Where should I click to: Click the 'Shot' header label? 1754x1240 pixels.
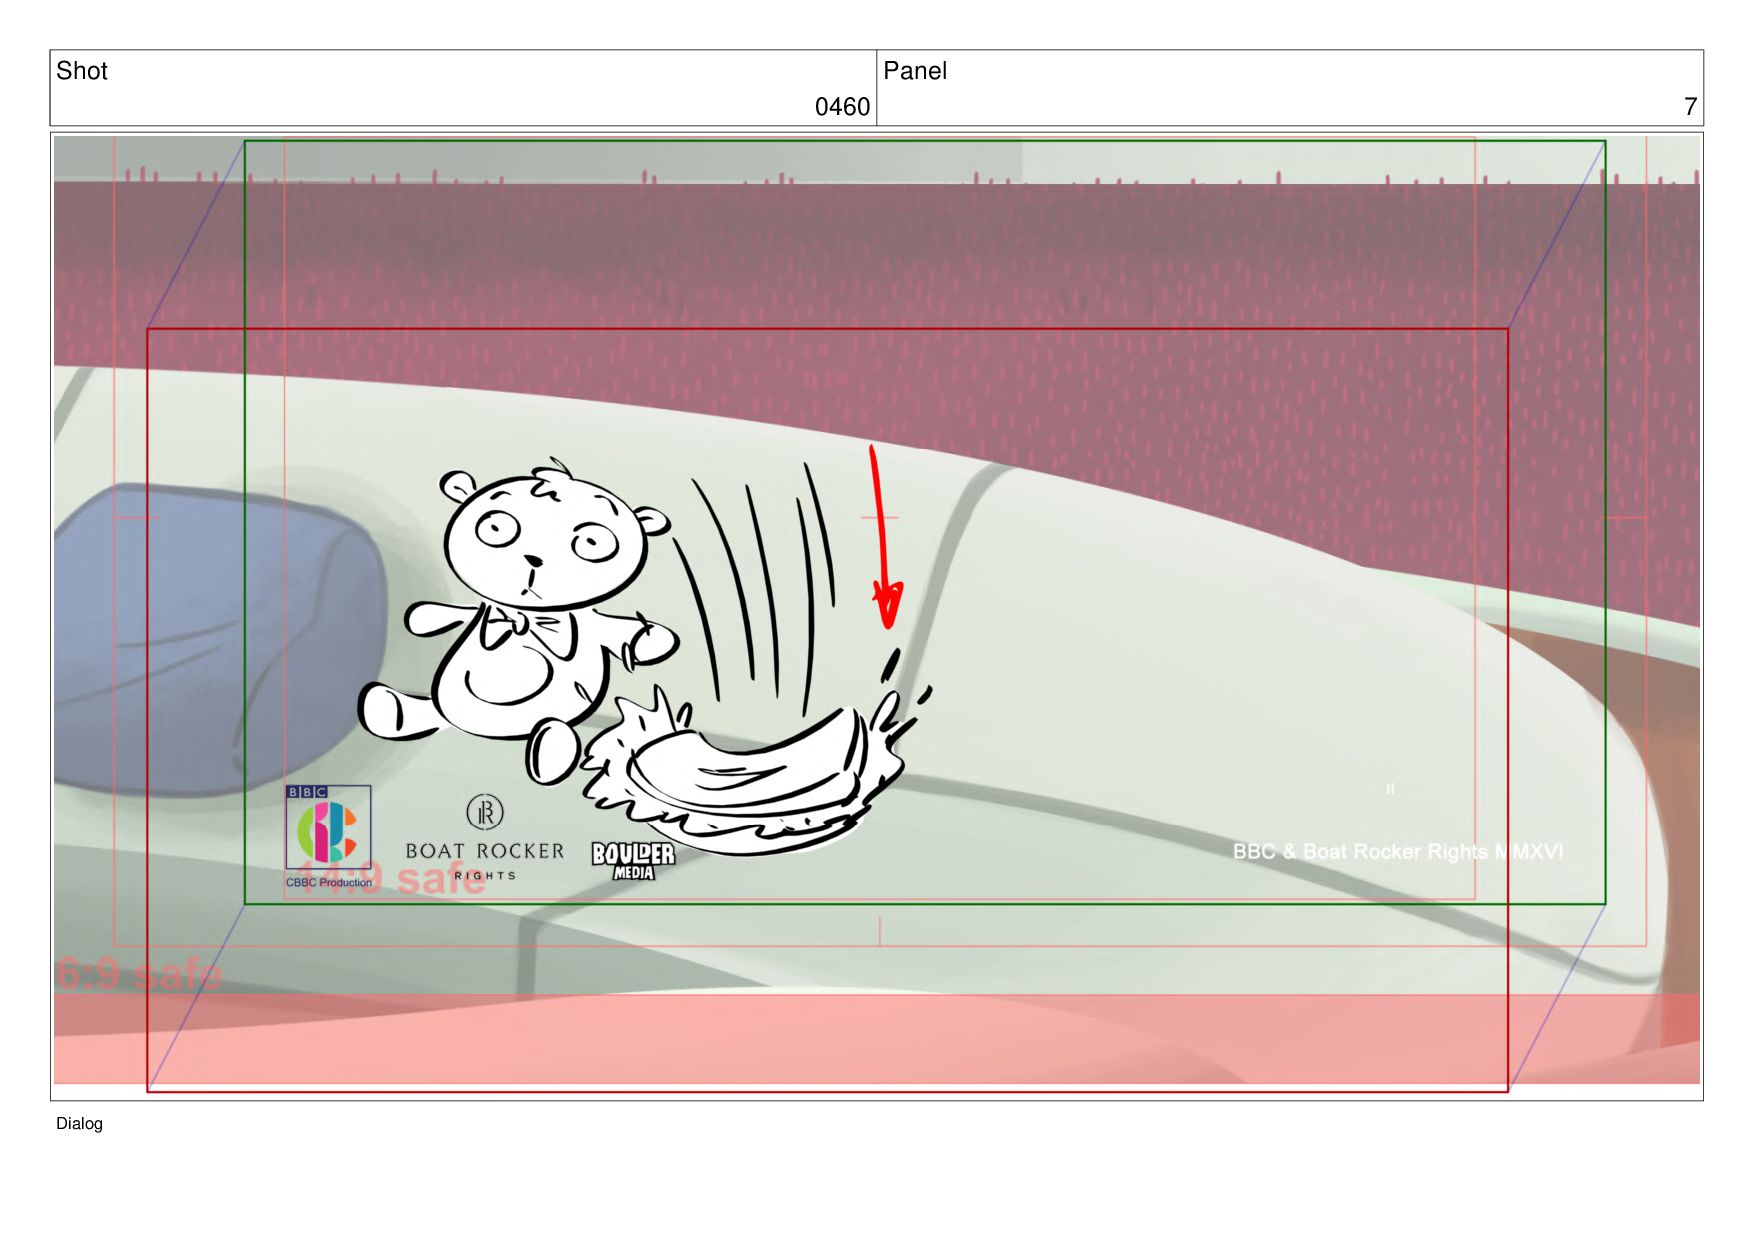[82, 71]
